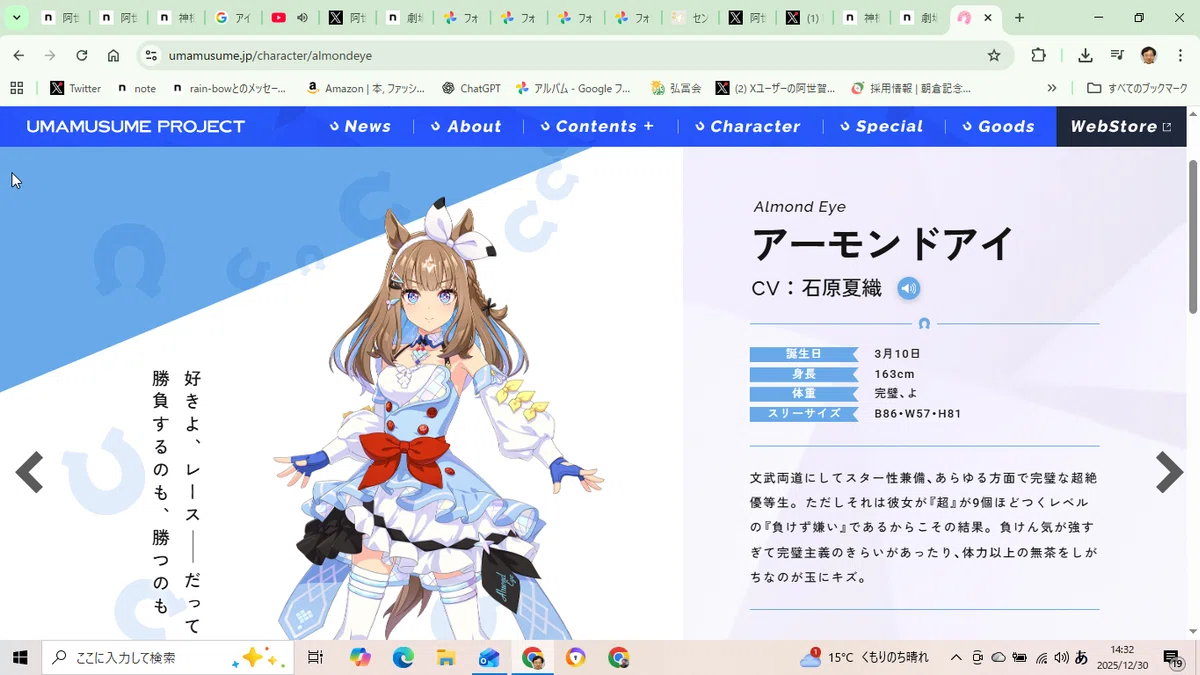This screenshot has height=675, width=1200.
Task: Open the apps grid icon in bookmarks bar
Action: [x=17, y=88]
